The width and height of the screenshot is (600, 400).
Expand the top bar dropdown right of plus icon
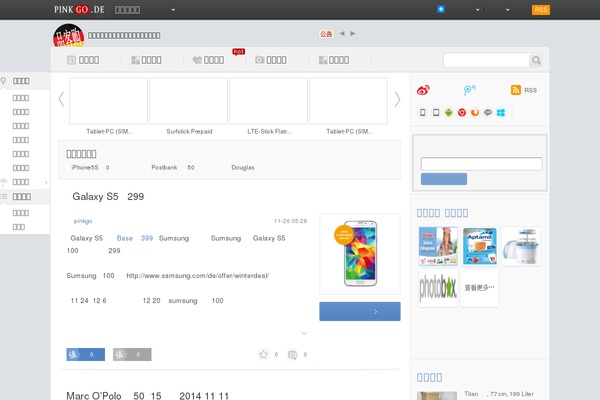[x=478, y=10]
